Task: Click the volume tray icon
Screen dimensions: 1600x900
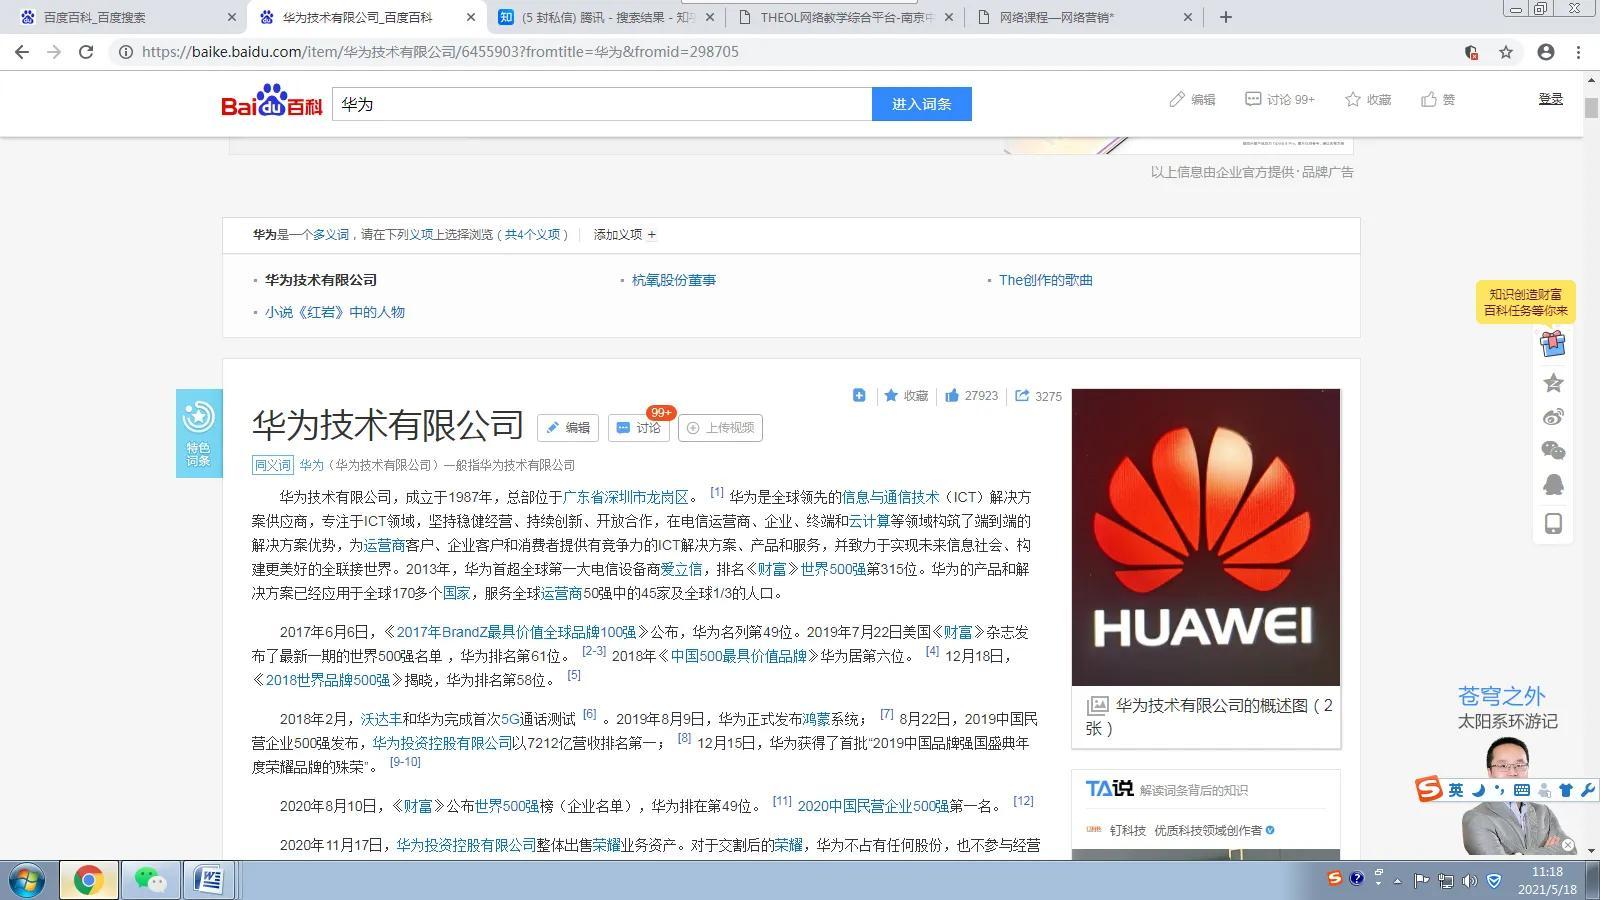Action: pyautogui.click(x=1469, y=881)
